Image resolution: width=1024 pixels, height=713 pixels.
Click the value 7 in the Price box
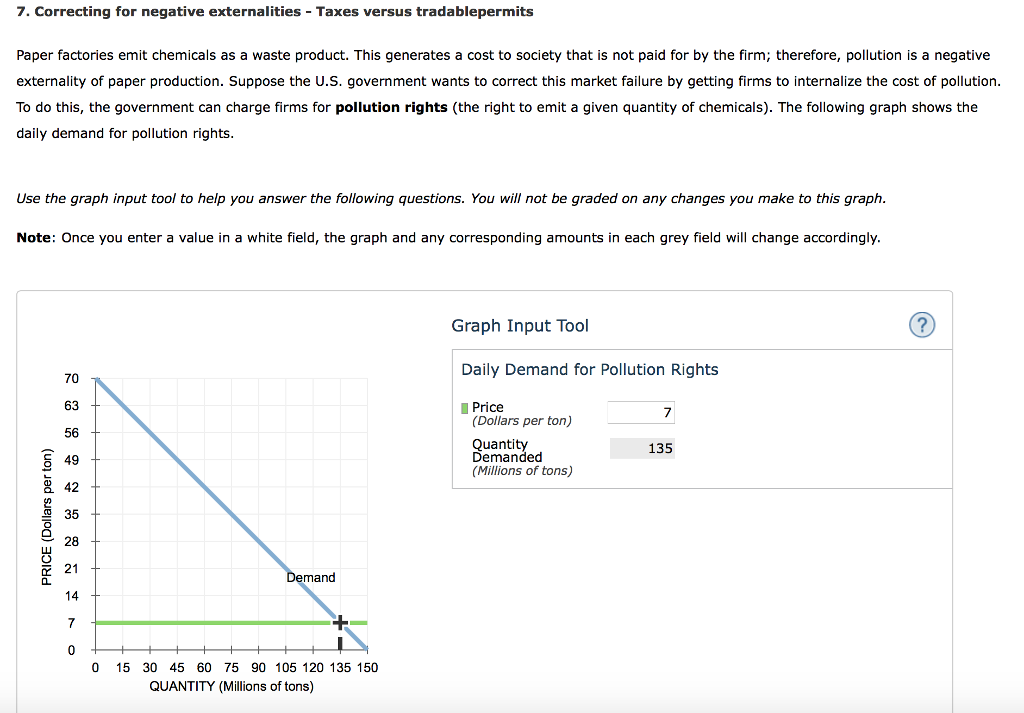pos(667,411)
